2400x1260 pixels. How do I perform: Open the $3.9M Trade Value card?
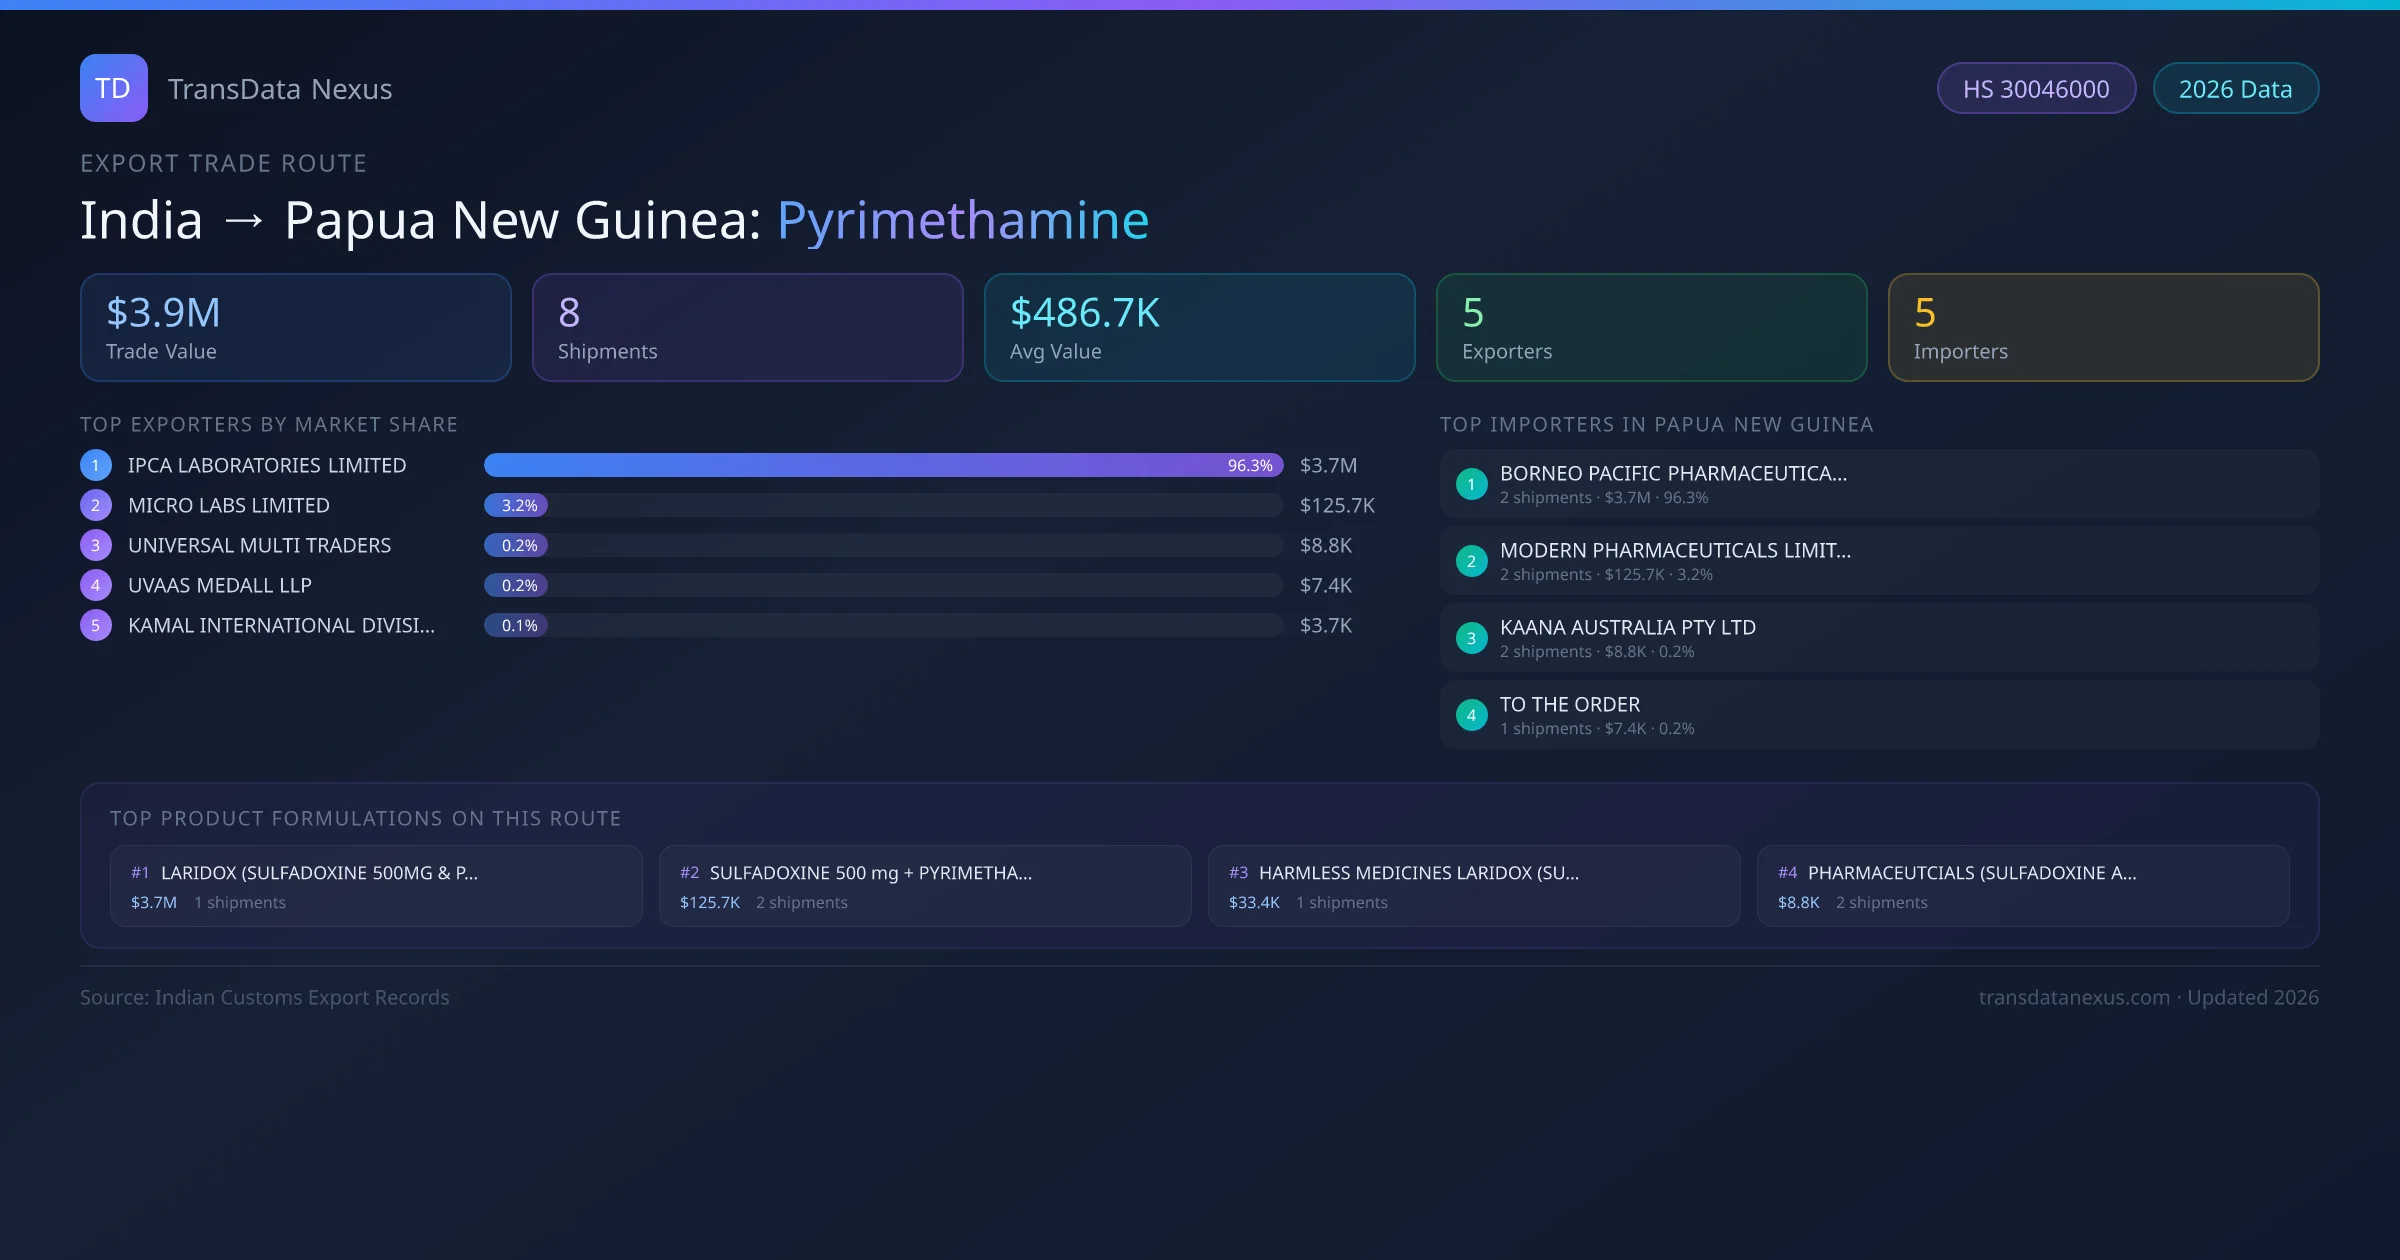pos(295,328)
